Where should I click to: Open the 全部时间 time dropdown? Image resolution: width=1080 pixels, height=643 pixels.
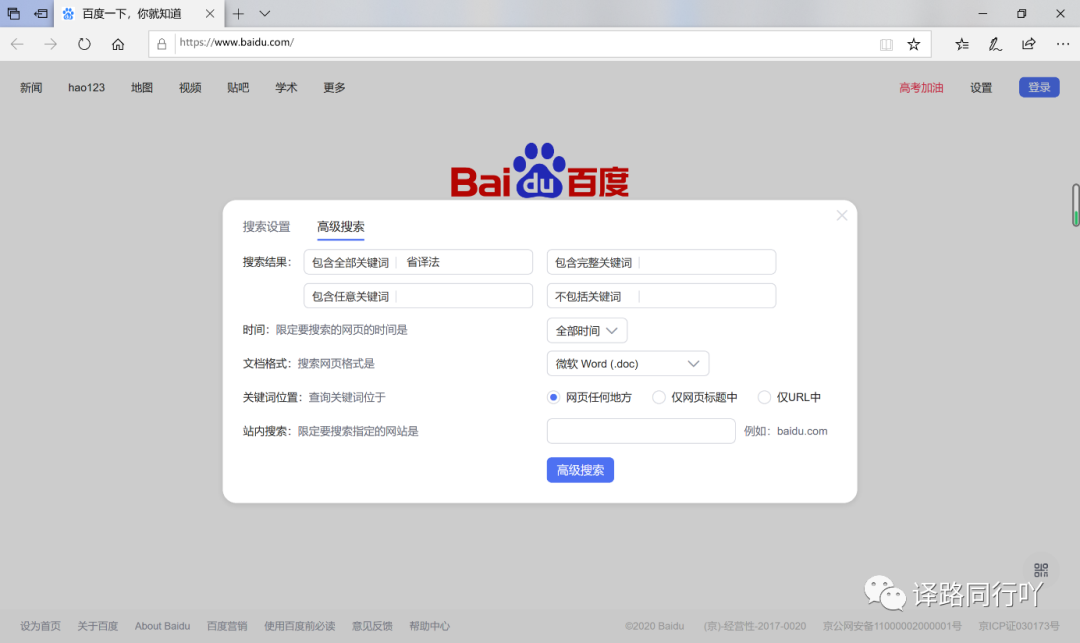(587, 330)
